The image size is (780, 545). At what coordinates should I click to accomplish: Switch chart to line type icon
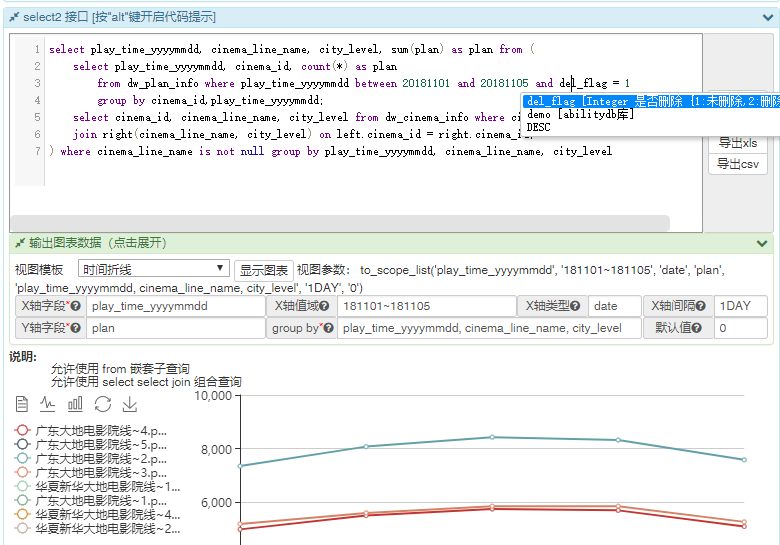[48, 404]
